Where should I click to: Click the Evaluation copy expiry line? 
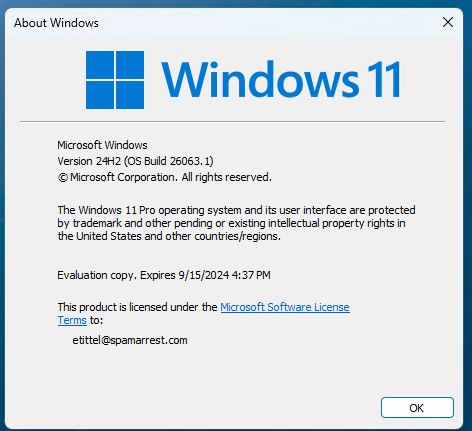pyautogui.click(x=164, y=275)
